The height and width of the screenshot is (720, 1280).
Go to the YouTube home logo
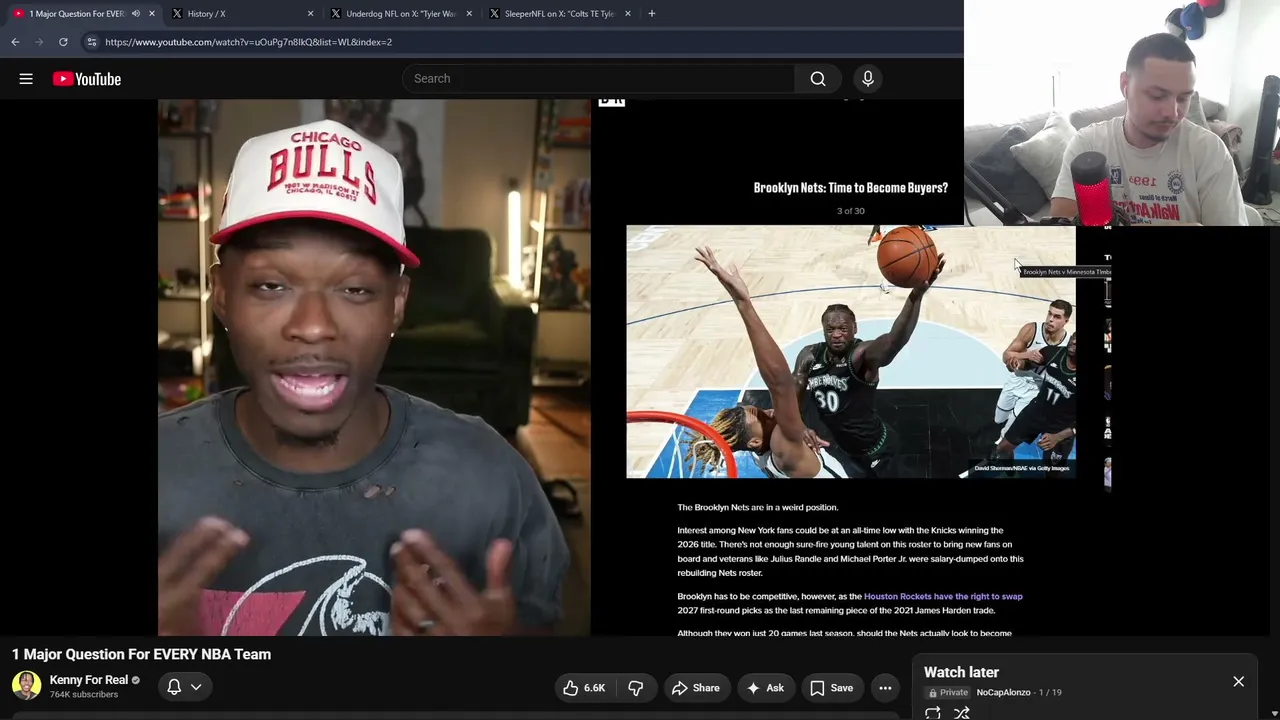coord(87,79)
